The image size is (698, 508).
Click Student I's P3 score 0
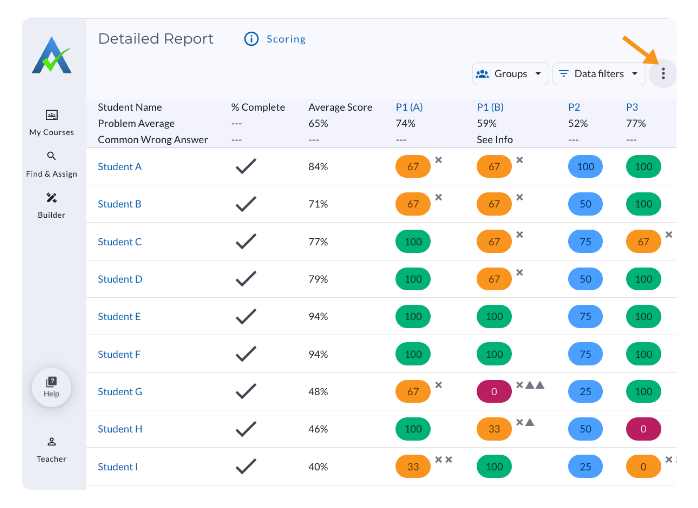(643, 467)
